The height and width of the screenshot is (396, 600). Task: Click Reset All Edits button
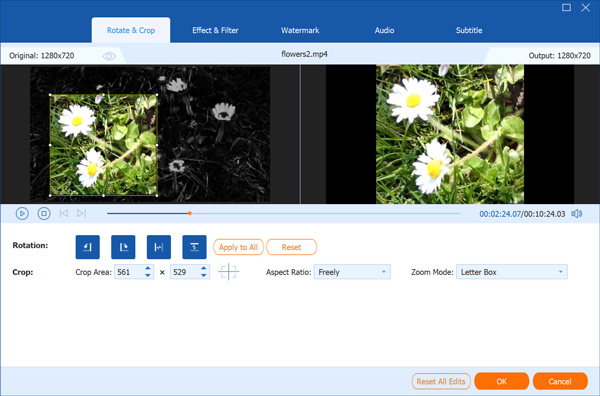point(441,381)
